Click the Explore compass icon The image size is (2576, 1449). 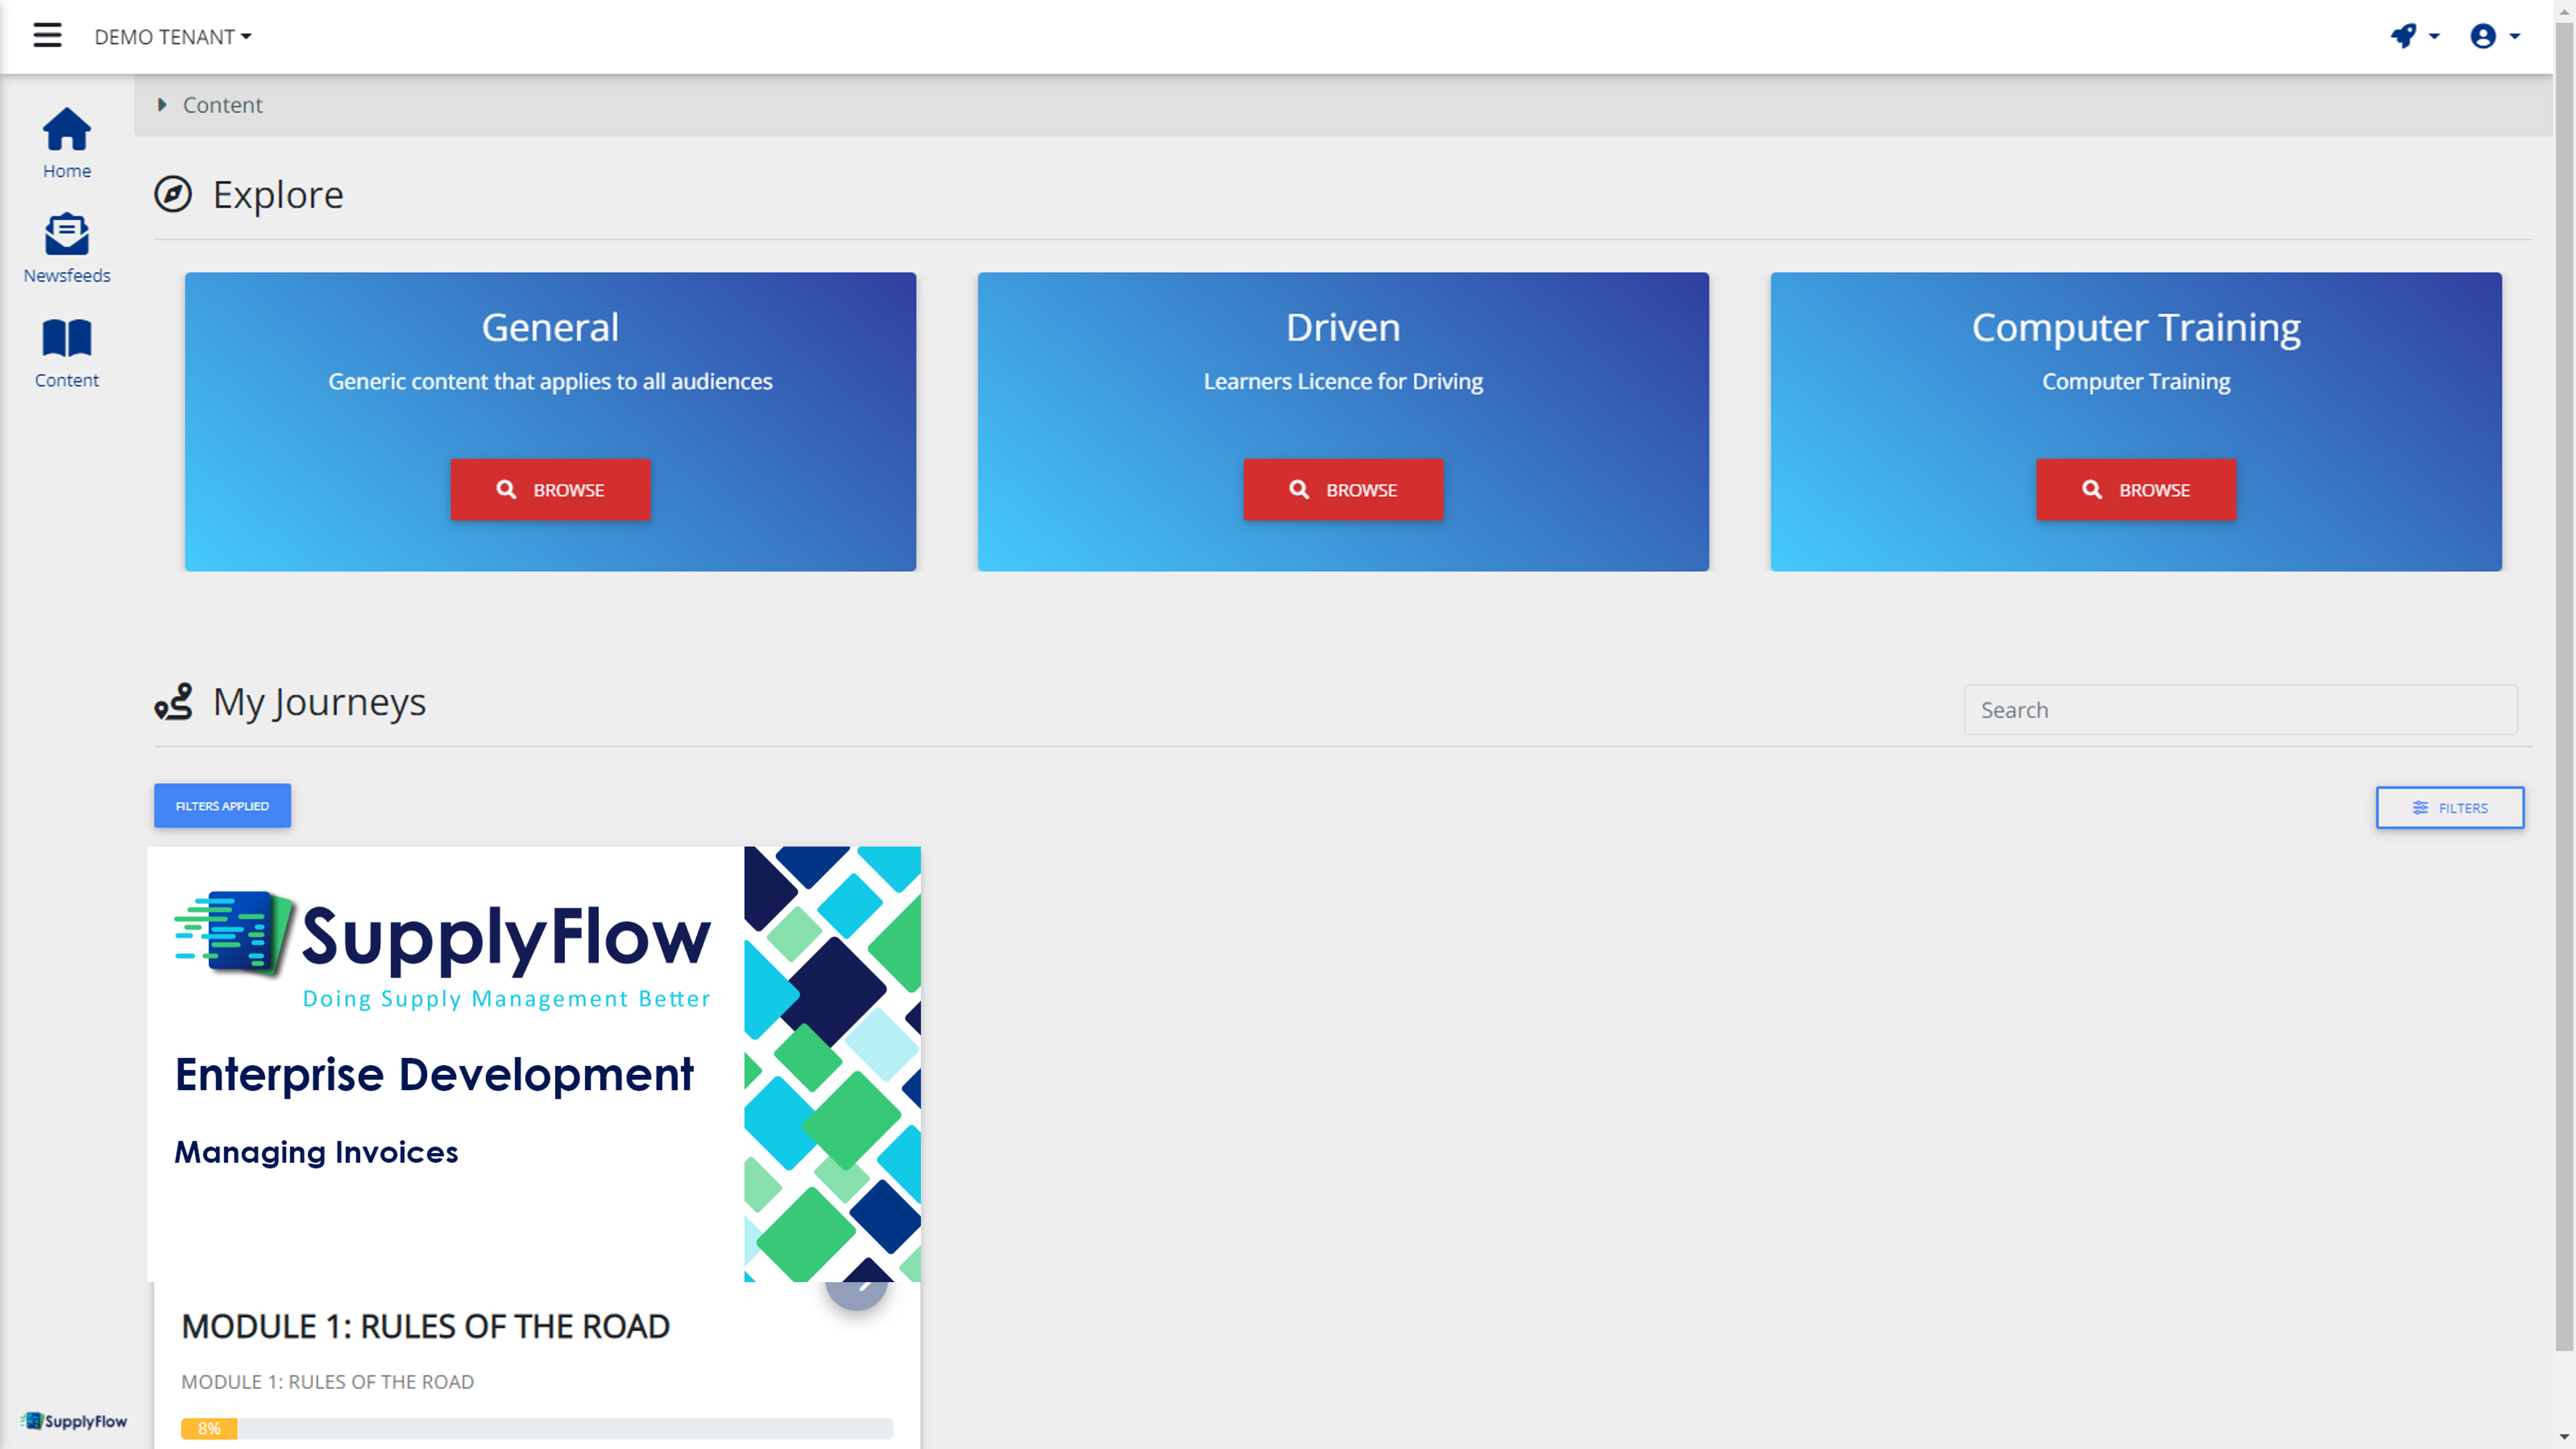[173, 194]
